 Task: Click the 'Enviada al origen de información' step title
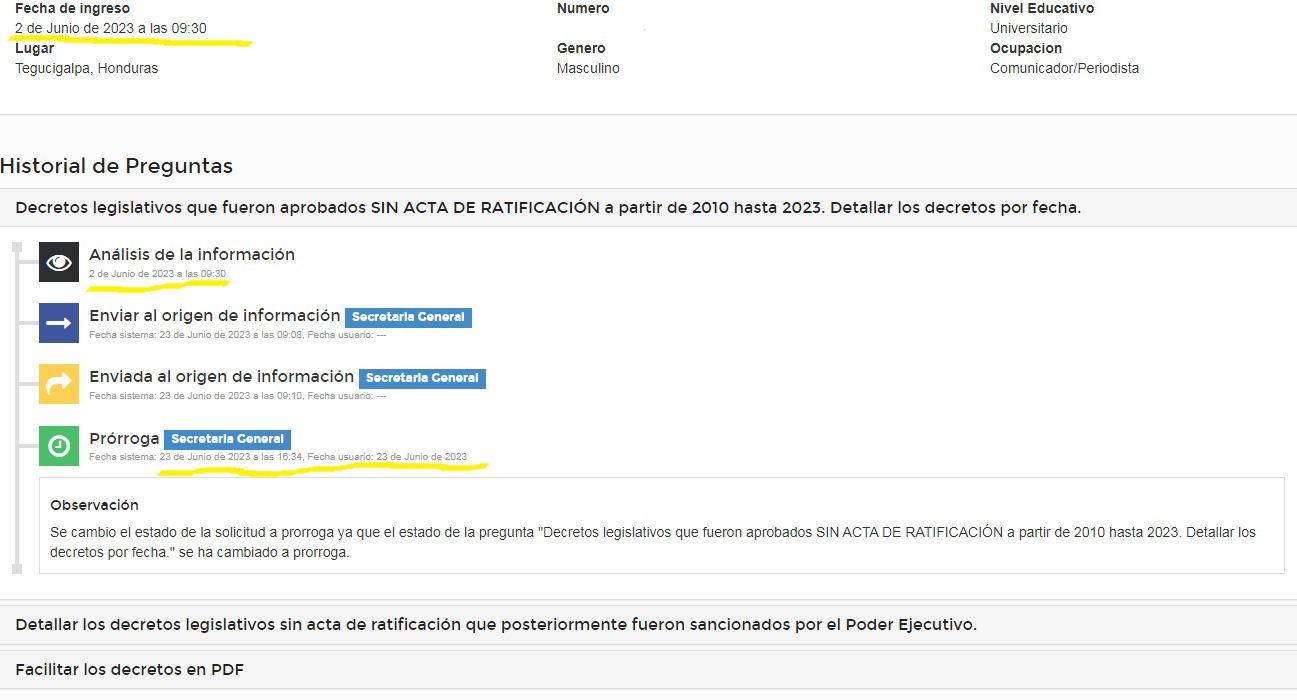(221, 377)
